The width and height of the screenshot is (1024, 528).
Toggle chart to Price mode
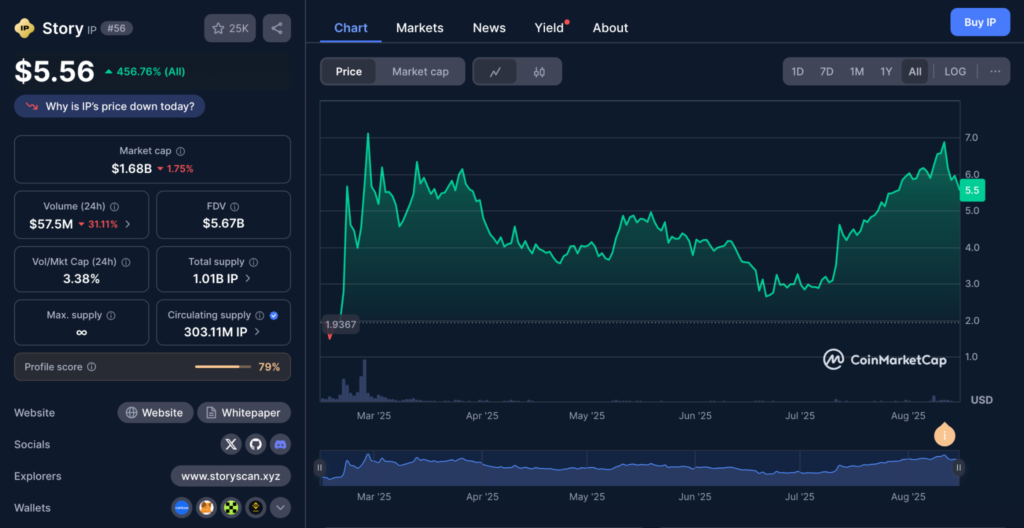point(349,72)
